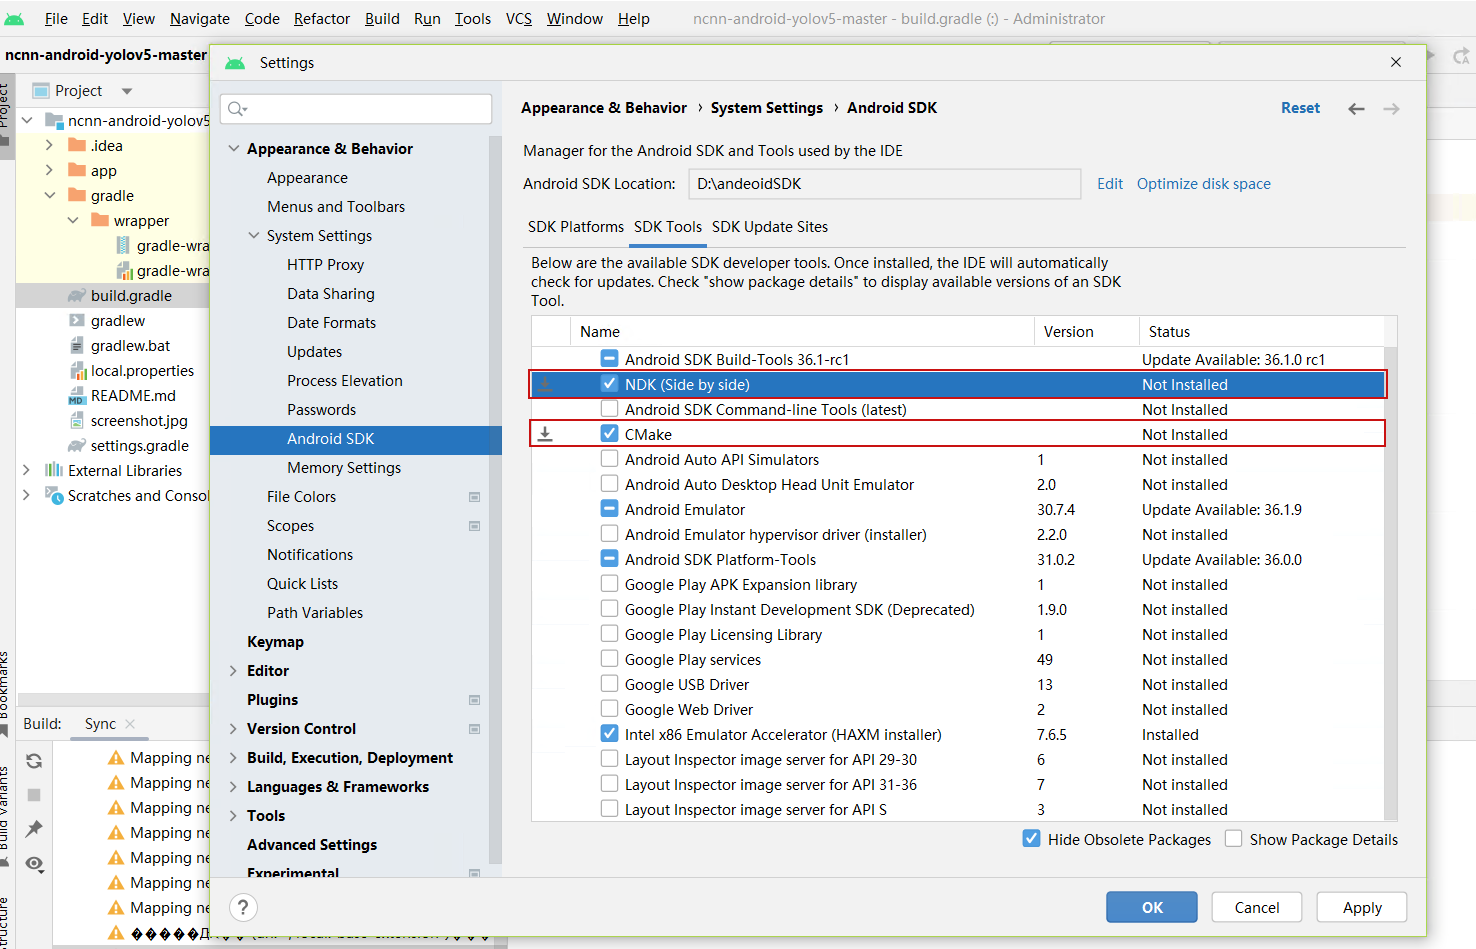Check Android SDK Command-line Tools (latest)
Image resolution: width=1476 pixels, height=949 pixels.
tap(609, 409)
